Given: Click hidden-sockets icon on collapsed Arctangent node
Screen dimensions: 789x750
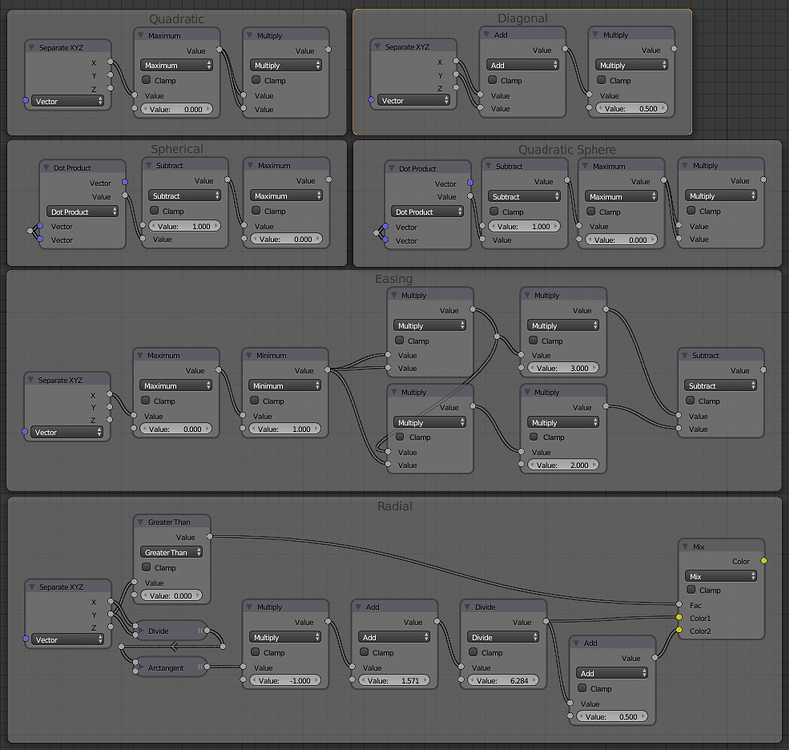Looking at the screenshot, I should point(200,667).
